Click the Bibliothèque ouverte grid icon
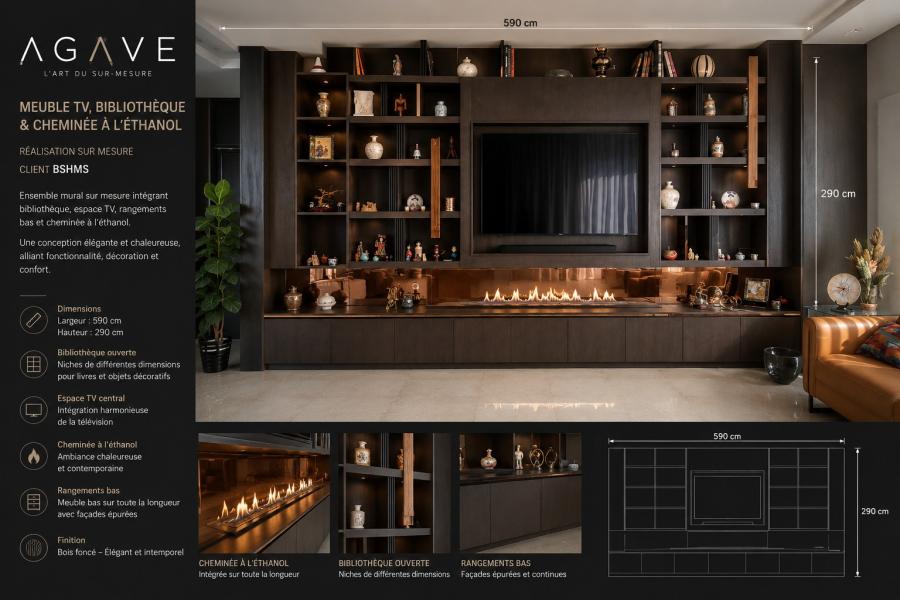This screenshot has height=600, width=900. point(34,364)
